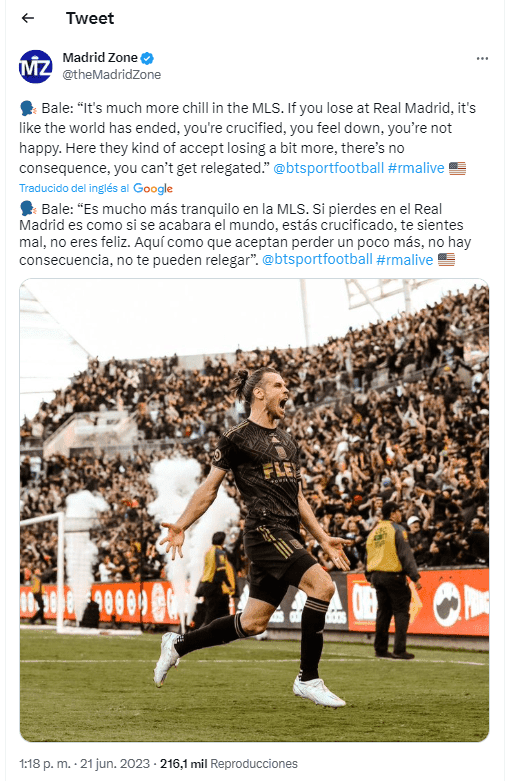Open Madrid Zone profile avatar
The width and height of the screenshot is (507, 781).
36,66
